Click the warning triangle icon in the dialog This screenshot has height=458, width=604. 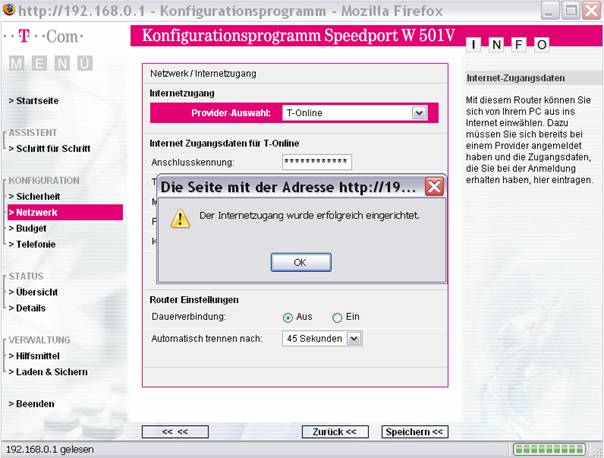(x=180, y=218)
